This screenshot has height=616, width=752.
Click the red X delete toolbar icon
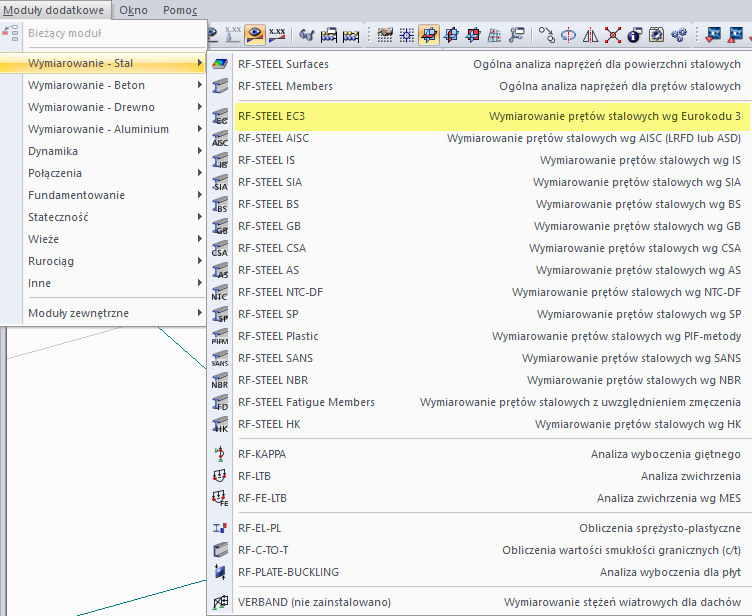612,35
